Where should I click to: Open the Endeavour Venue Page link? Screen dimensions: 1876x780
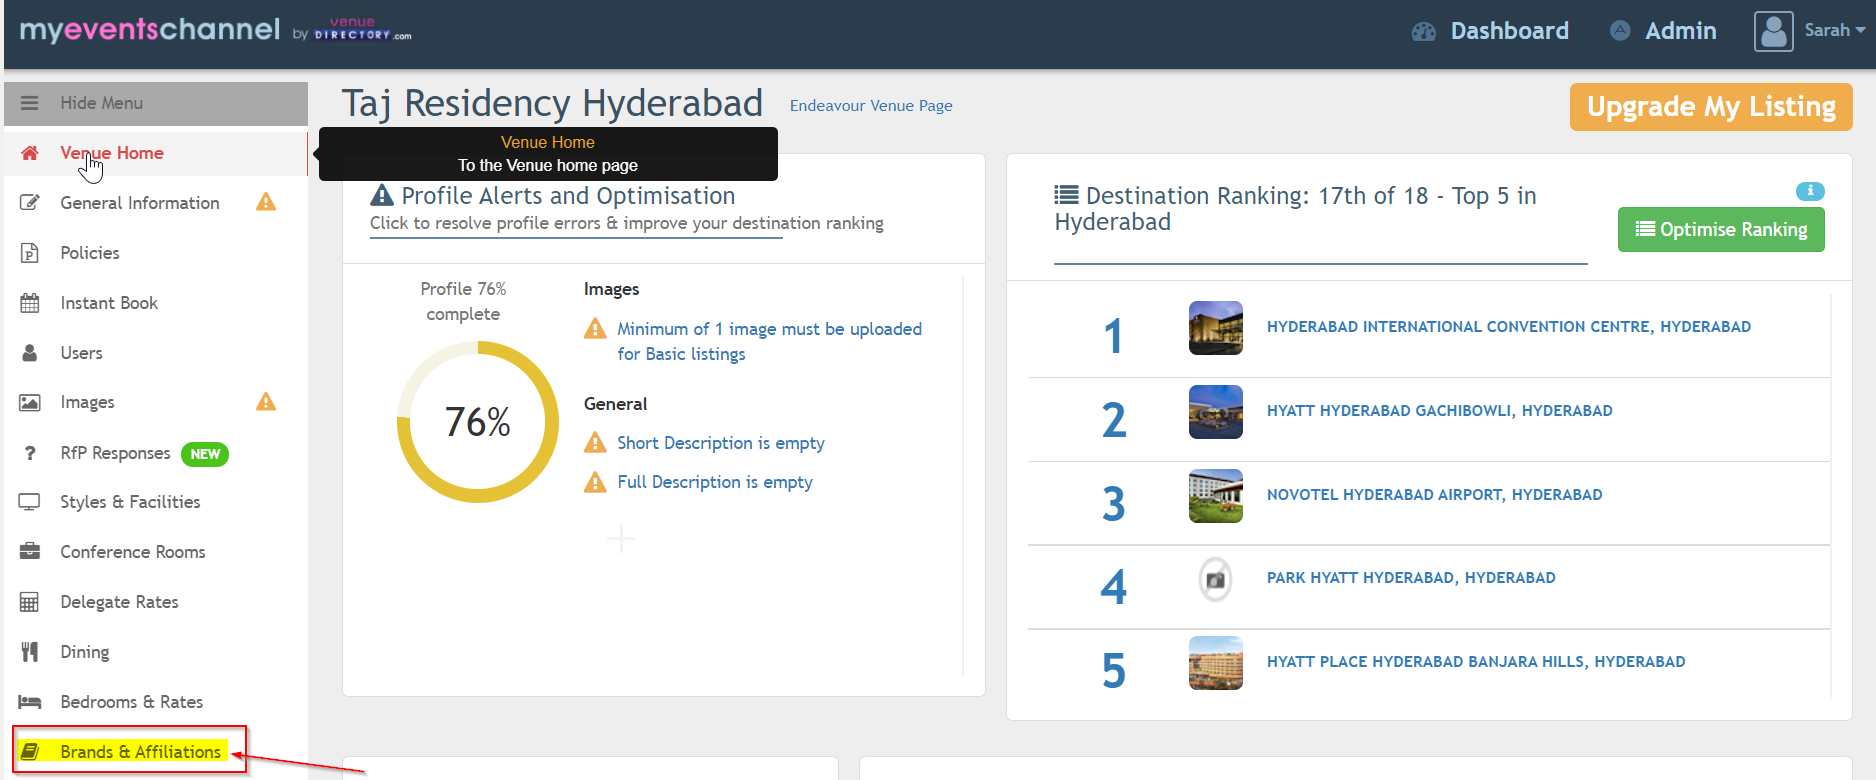click(x=871, y=106)
